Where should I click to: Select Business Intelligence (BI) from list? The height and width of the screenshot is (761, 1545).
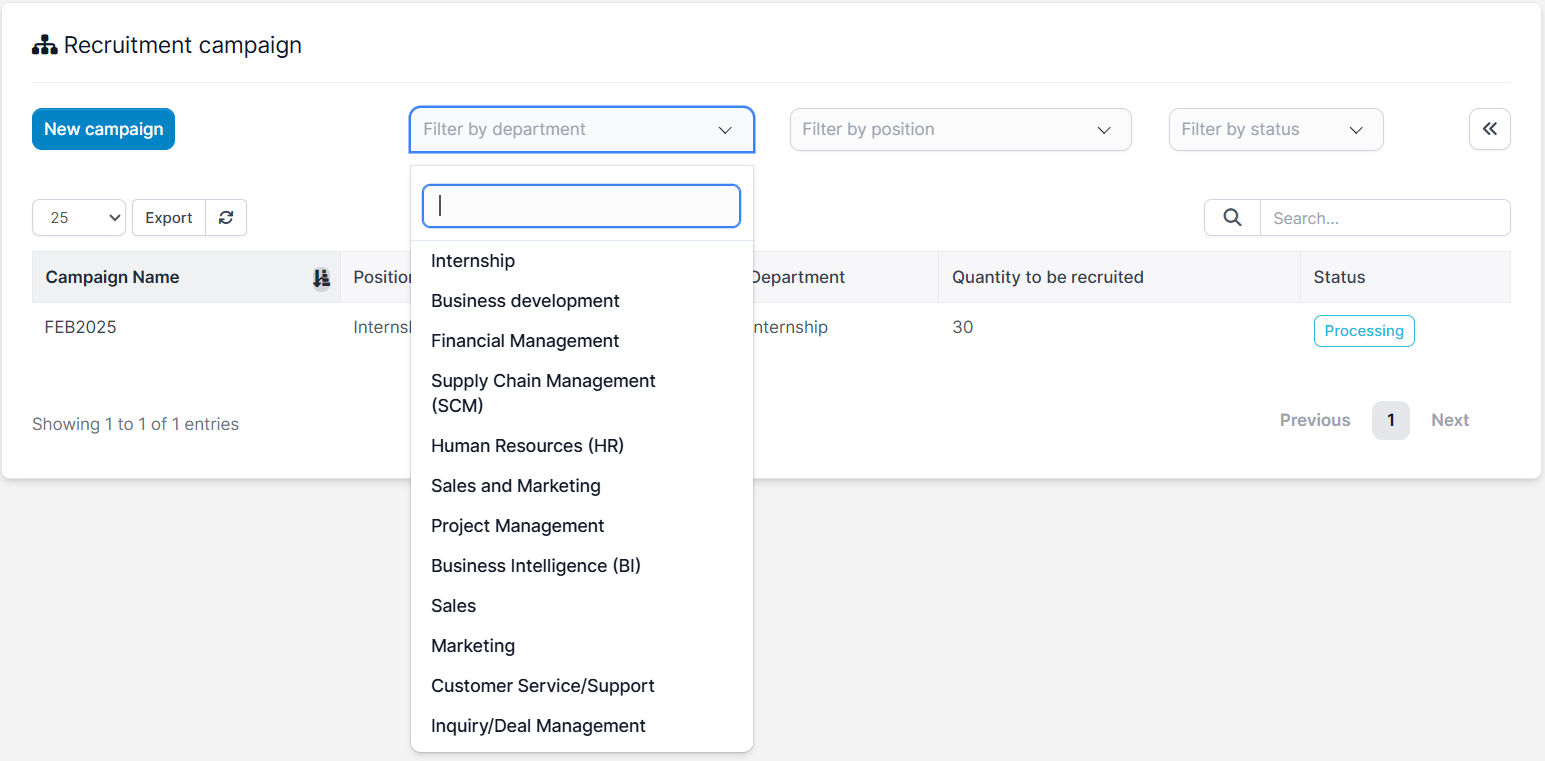click(535, 566)
